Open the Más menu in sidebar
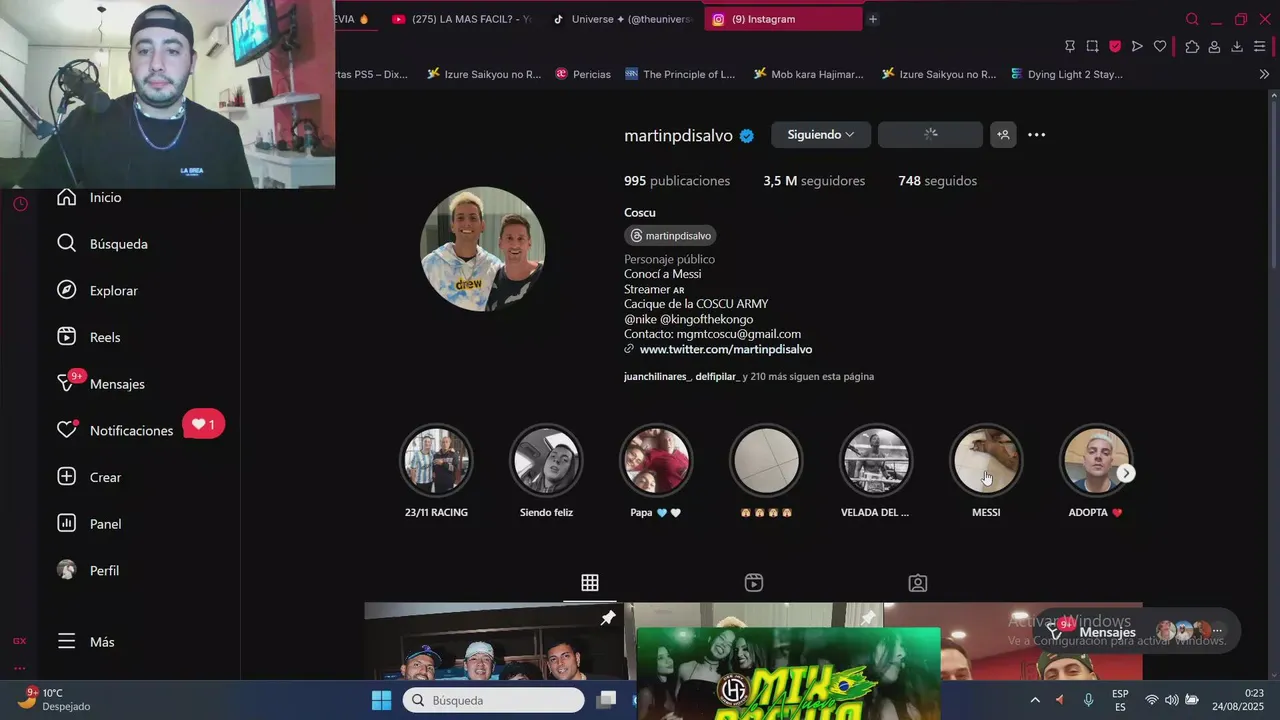This screenshot has height=720, width=1280. pyautogui.click(x=85, y=642)
